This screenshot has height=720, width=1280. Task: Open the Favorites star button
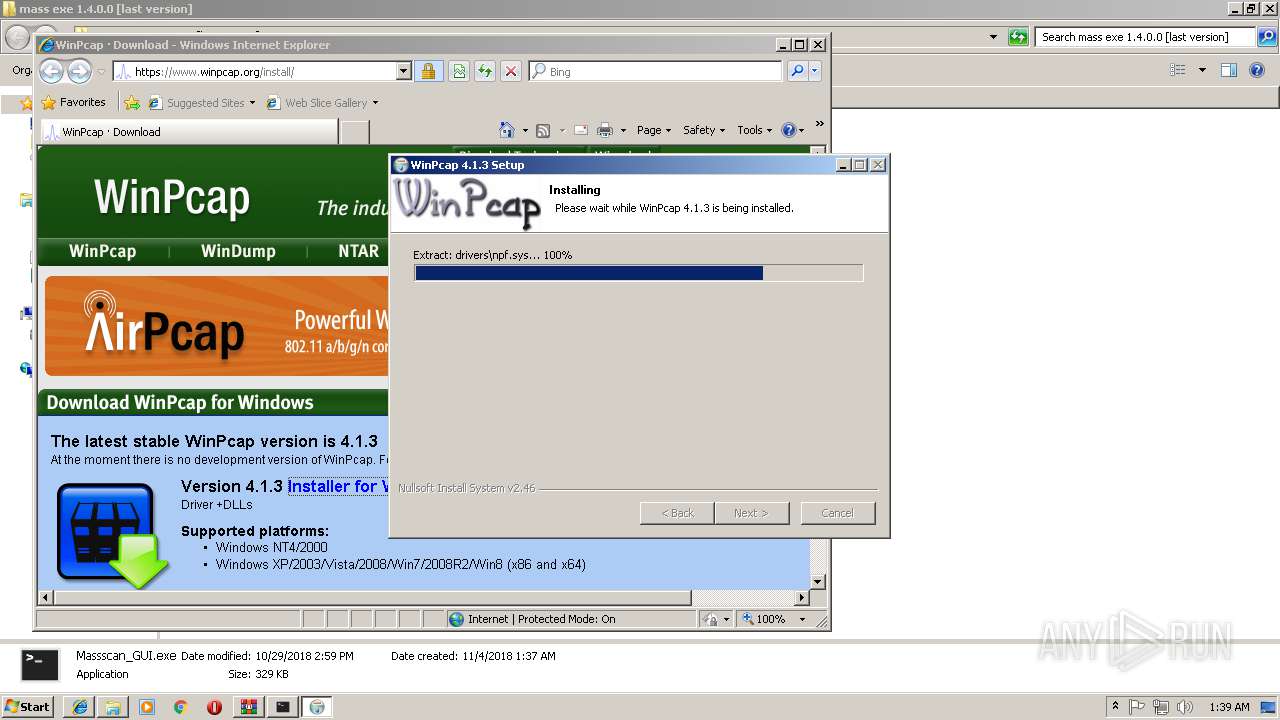73,102
